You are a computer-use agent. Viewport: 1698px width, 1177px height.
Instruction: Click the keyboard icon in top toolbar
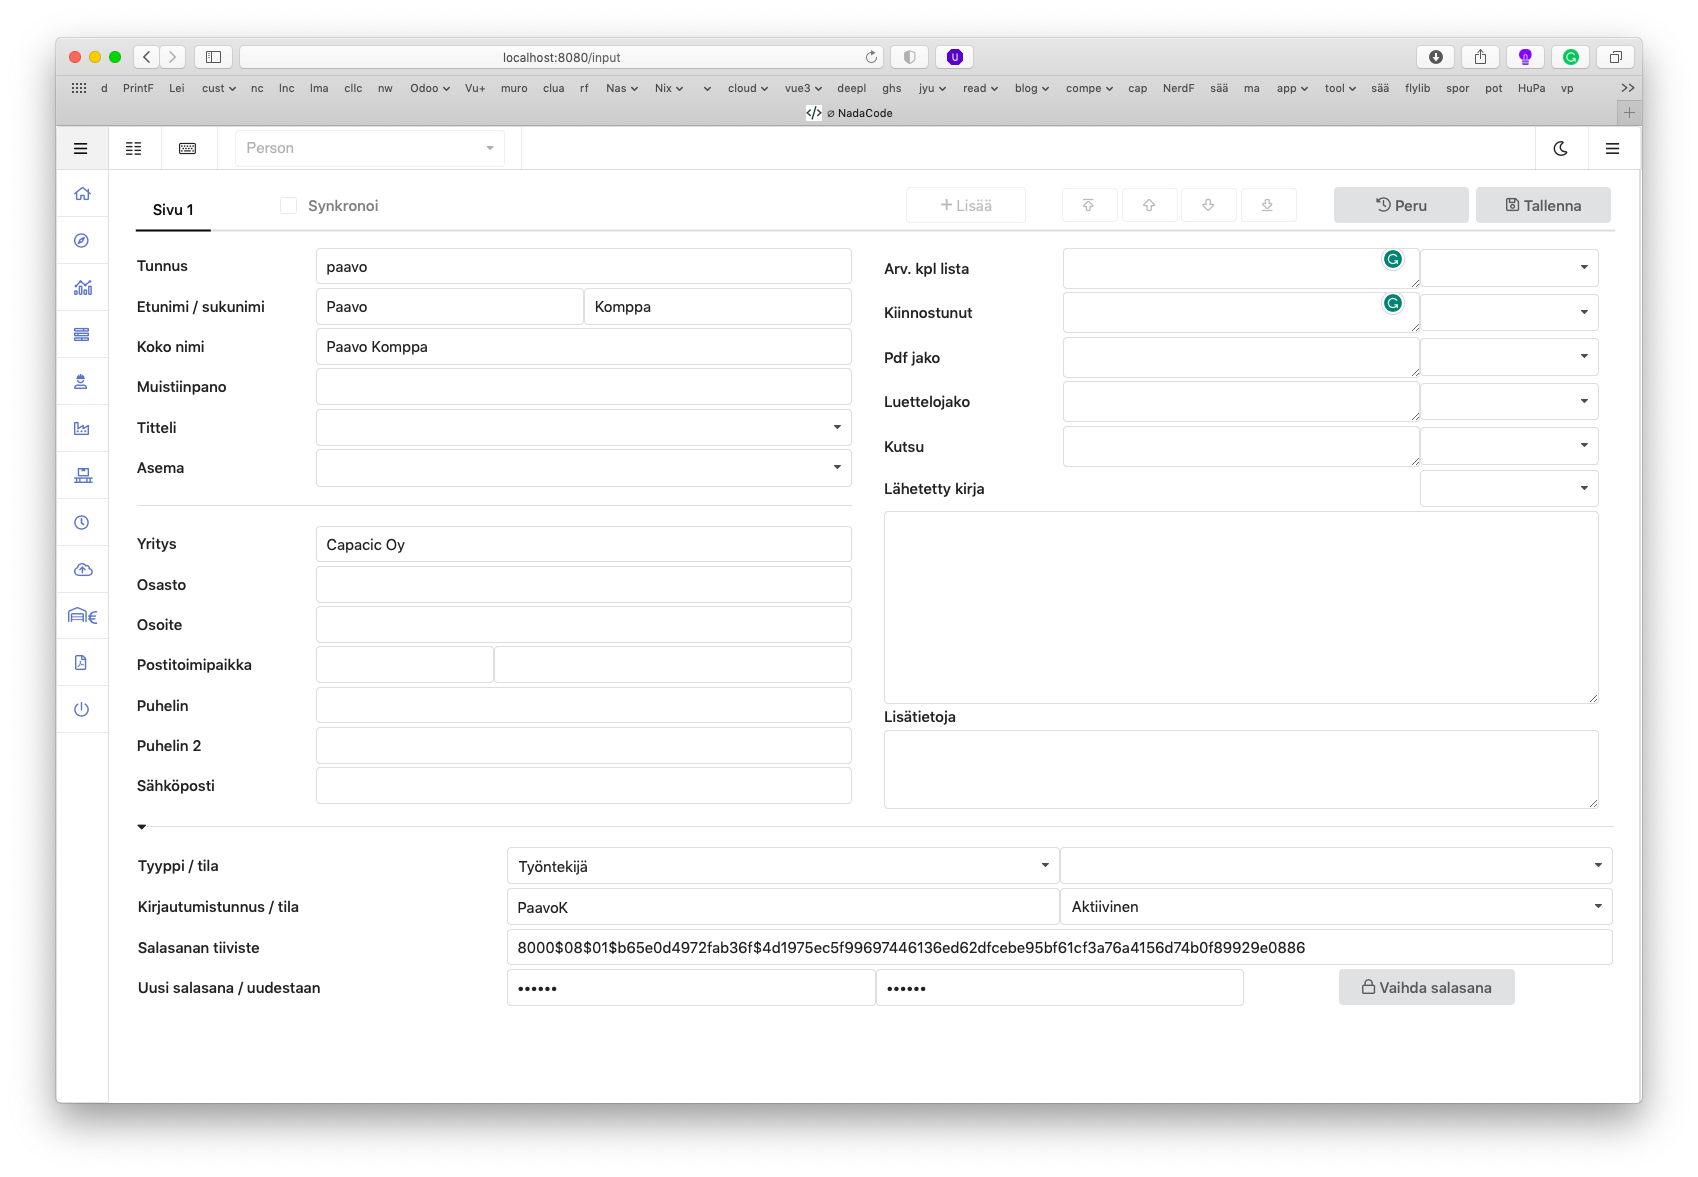click(187, 149)
